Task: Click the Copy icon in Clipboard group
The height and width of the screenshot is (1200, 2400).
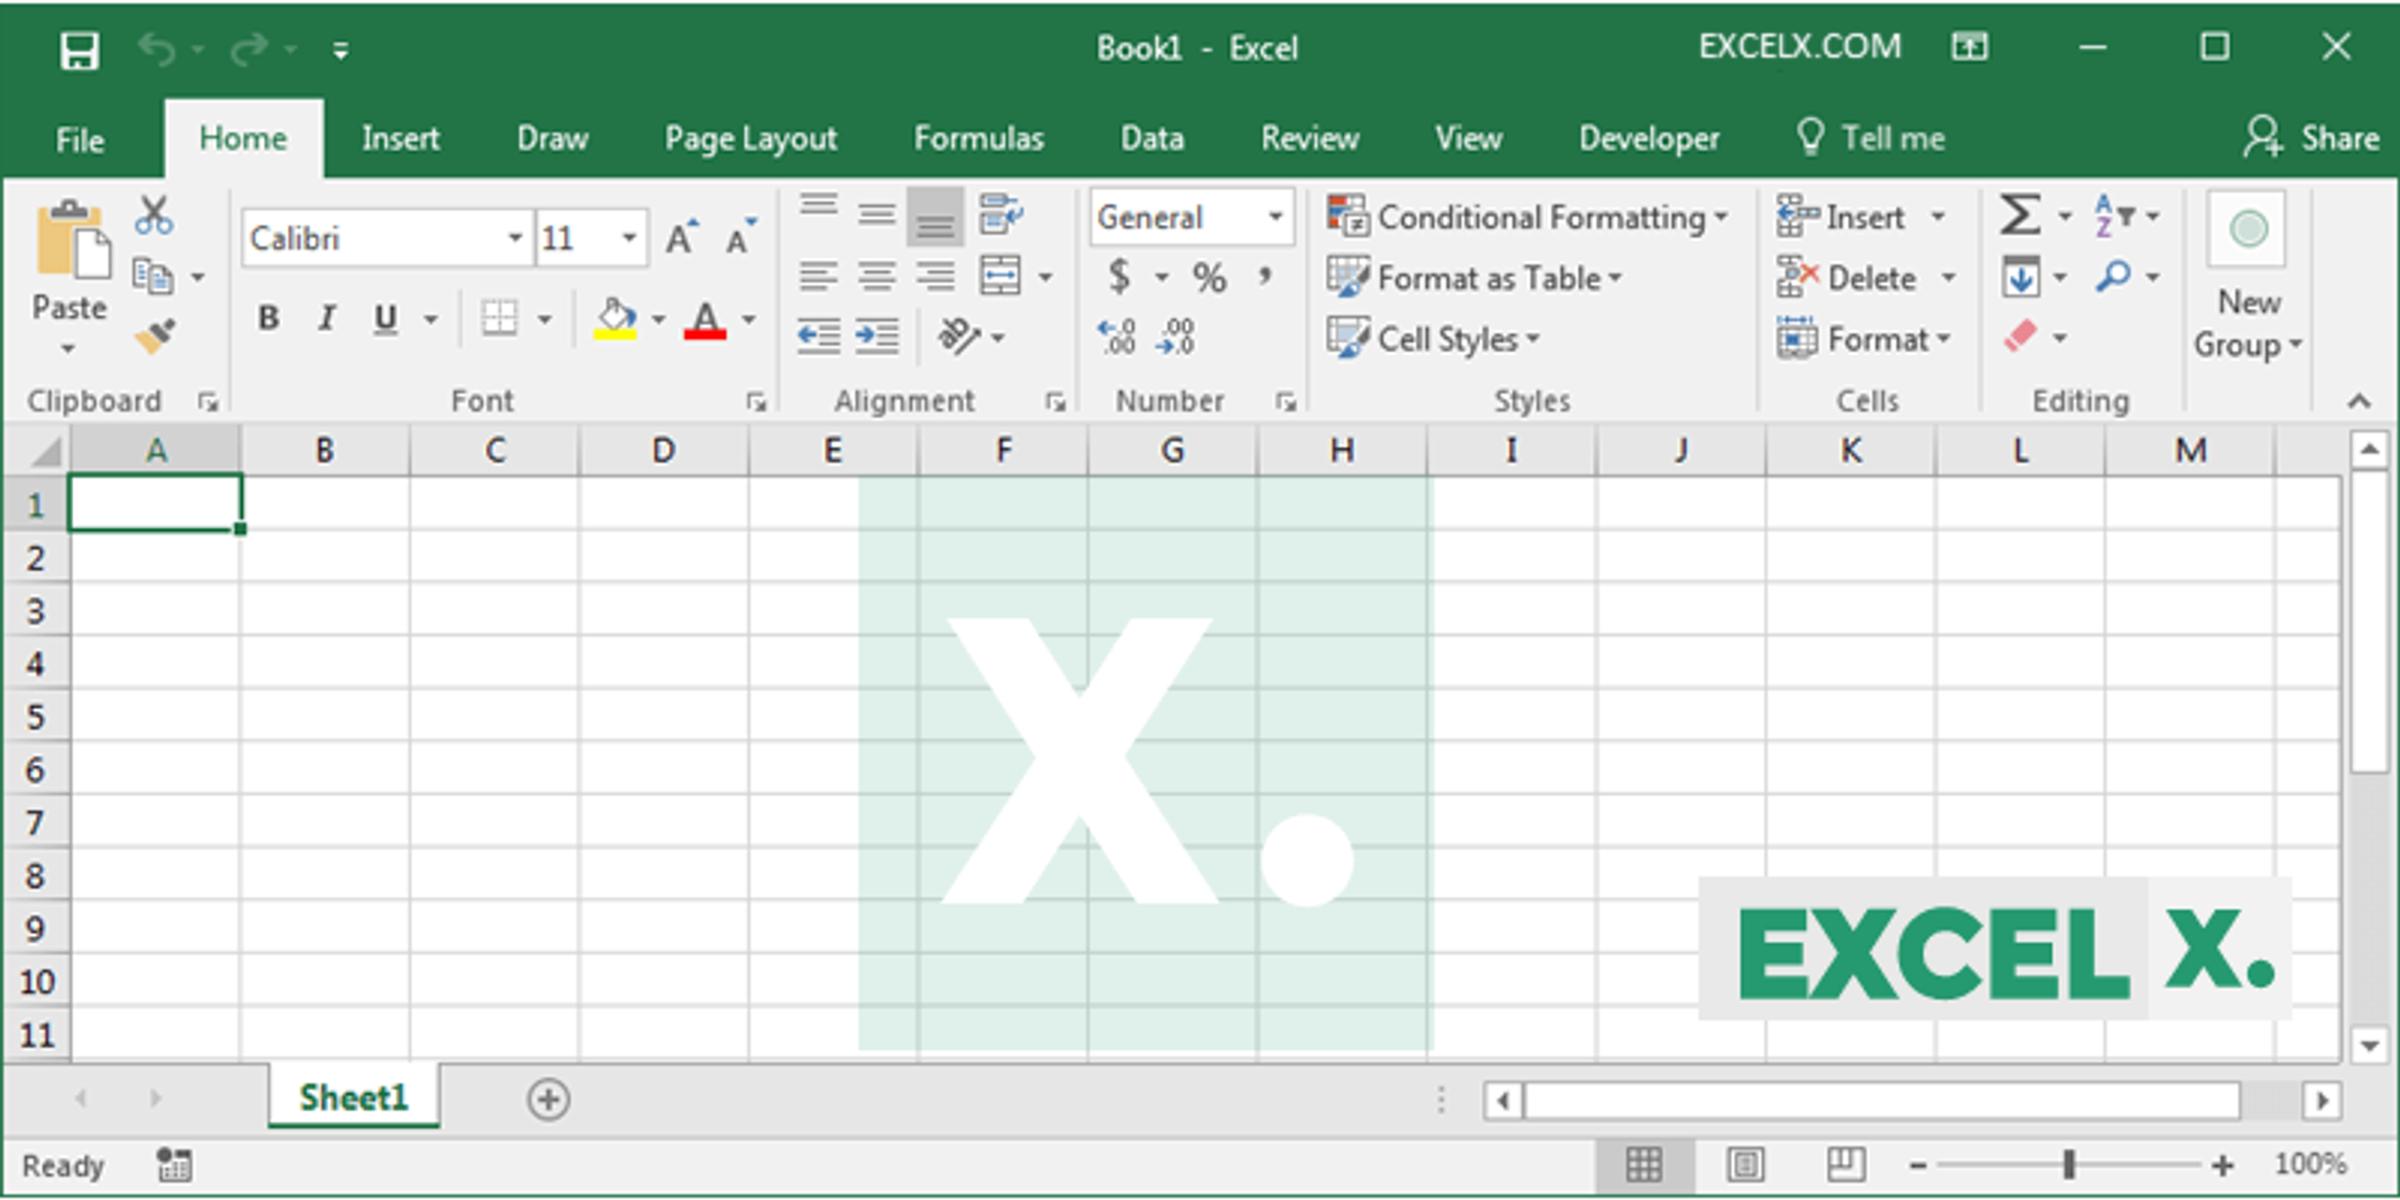Action: 153,276
